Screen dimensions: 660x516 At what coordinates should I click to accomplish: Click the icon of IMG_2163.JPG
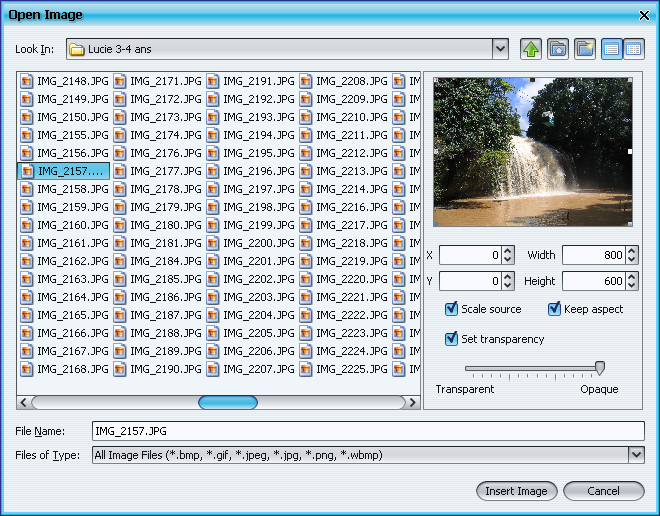point(27,279)
